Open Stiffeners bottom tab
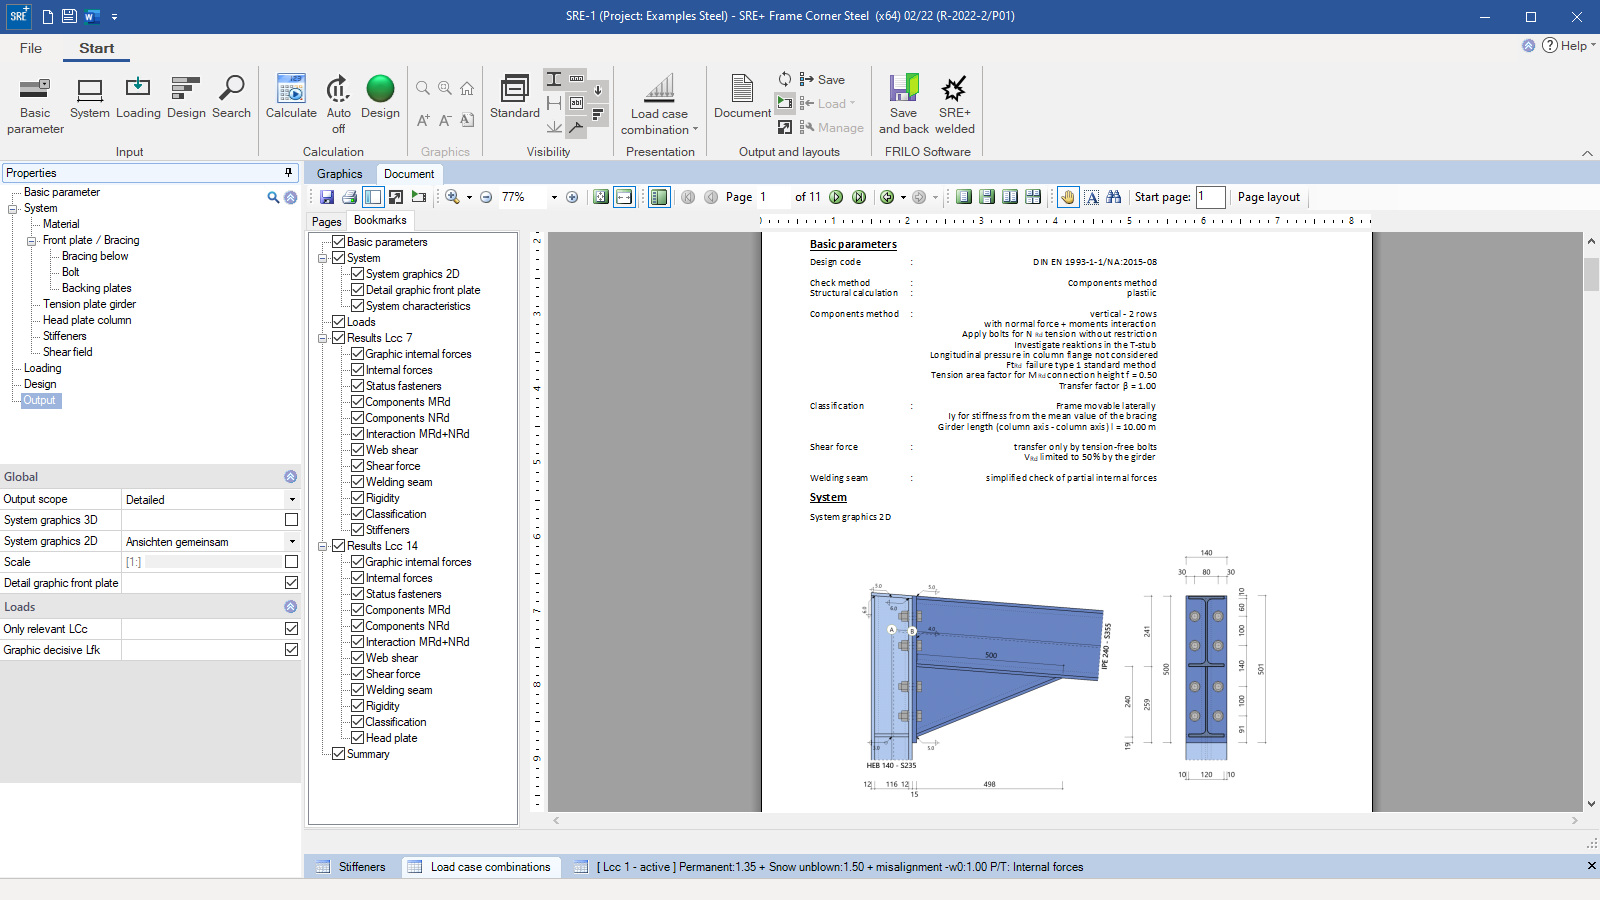 351,867
